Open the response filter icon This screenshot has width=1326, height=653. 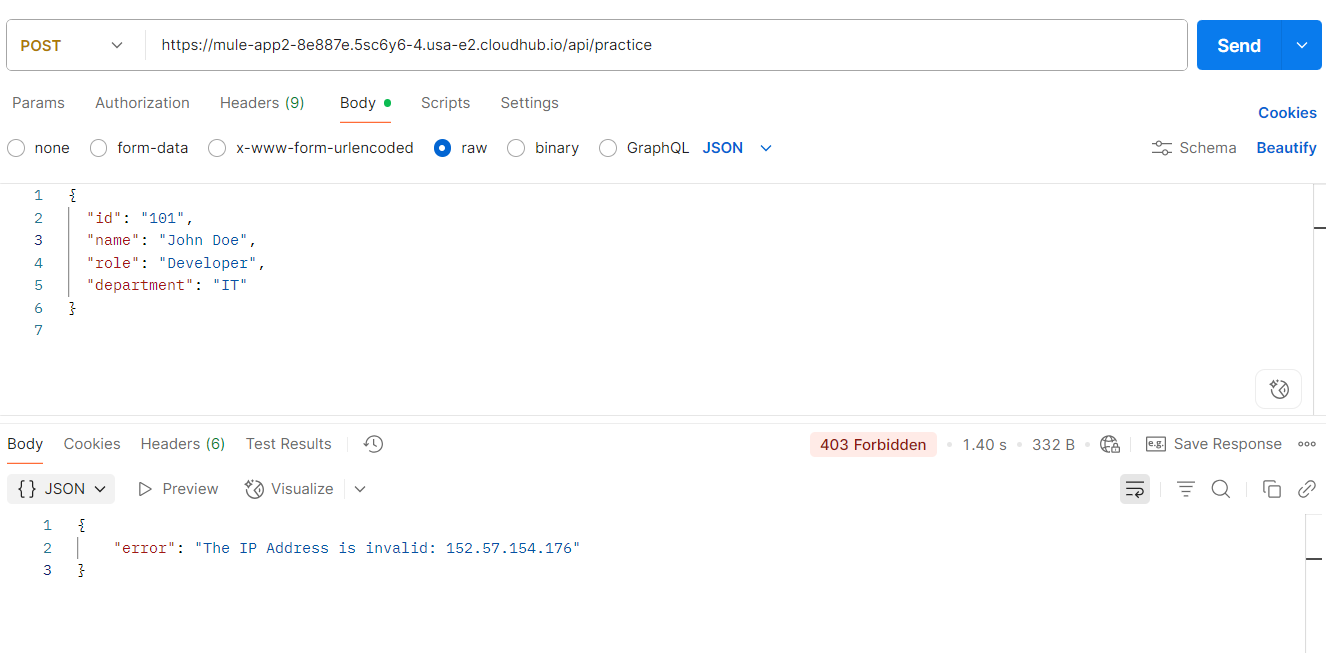click(x=1185, y=489)
